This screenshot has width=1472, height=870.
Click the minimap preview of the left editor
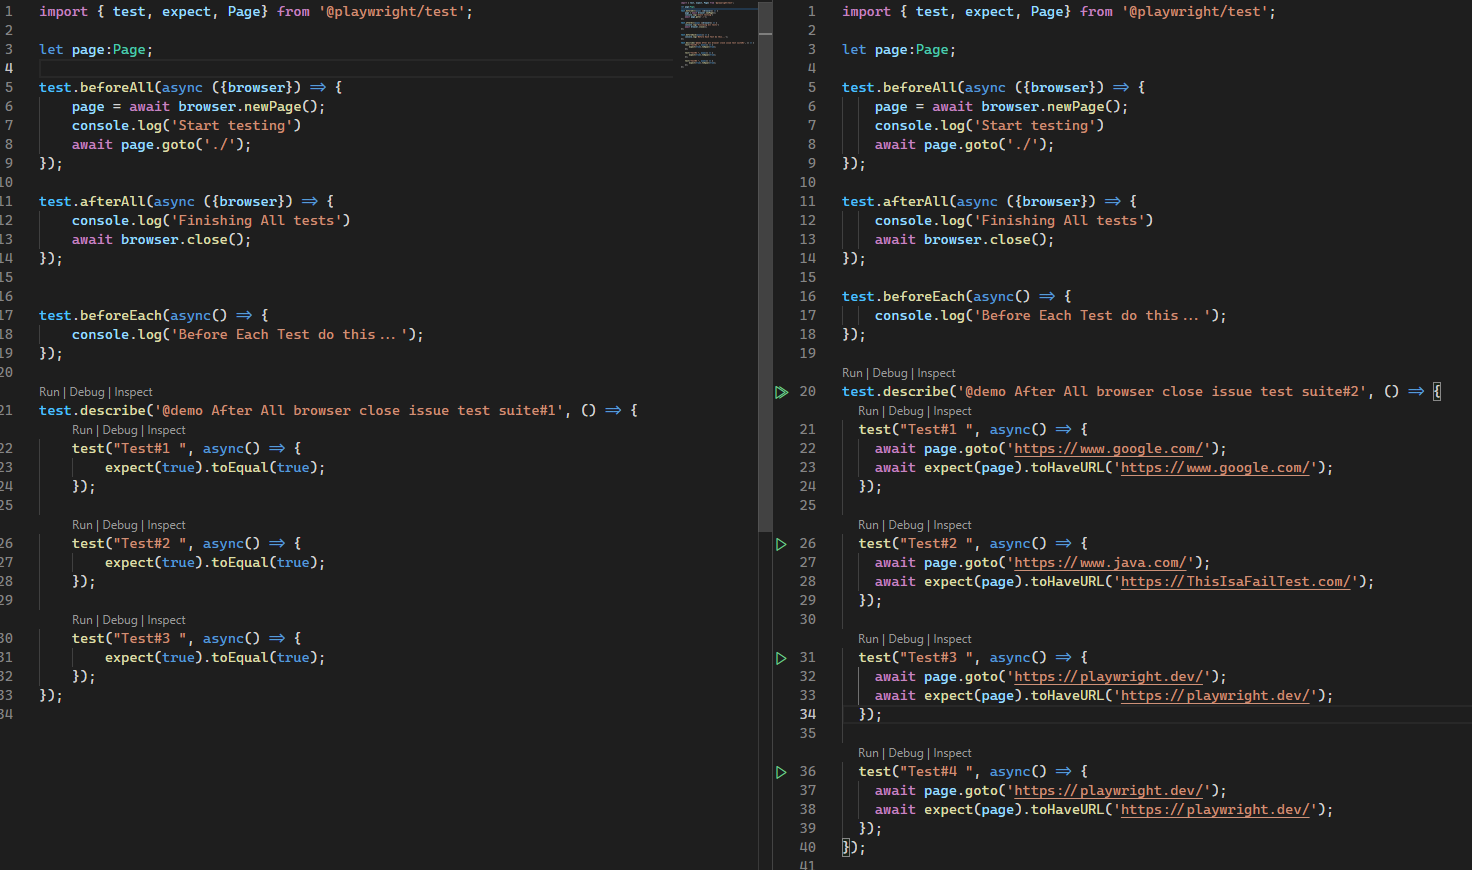[718, 35]
